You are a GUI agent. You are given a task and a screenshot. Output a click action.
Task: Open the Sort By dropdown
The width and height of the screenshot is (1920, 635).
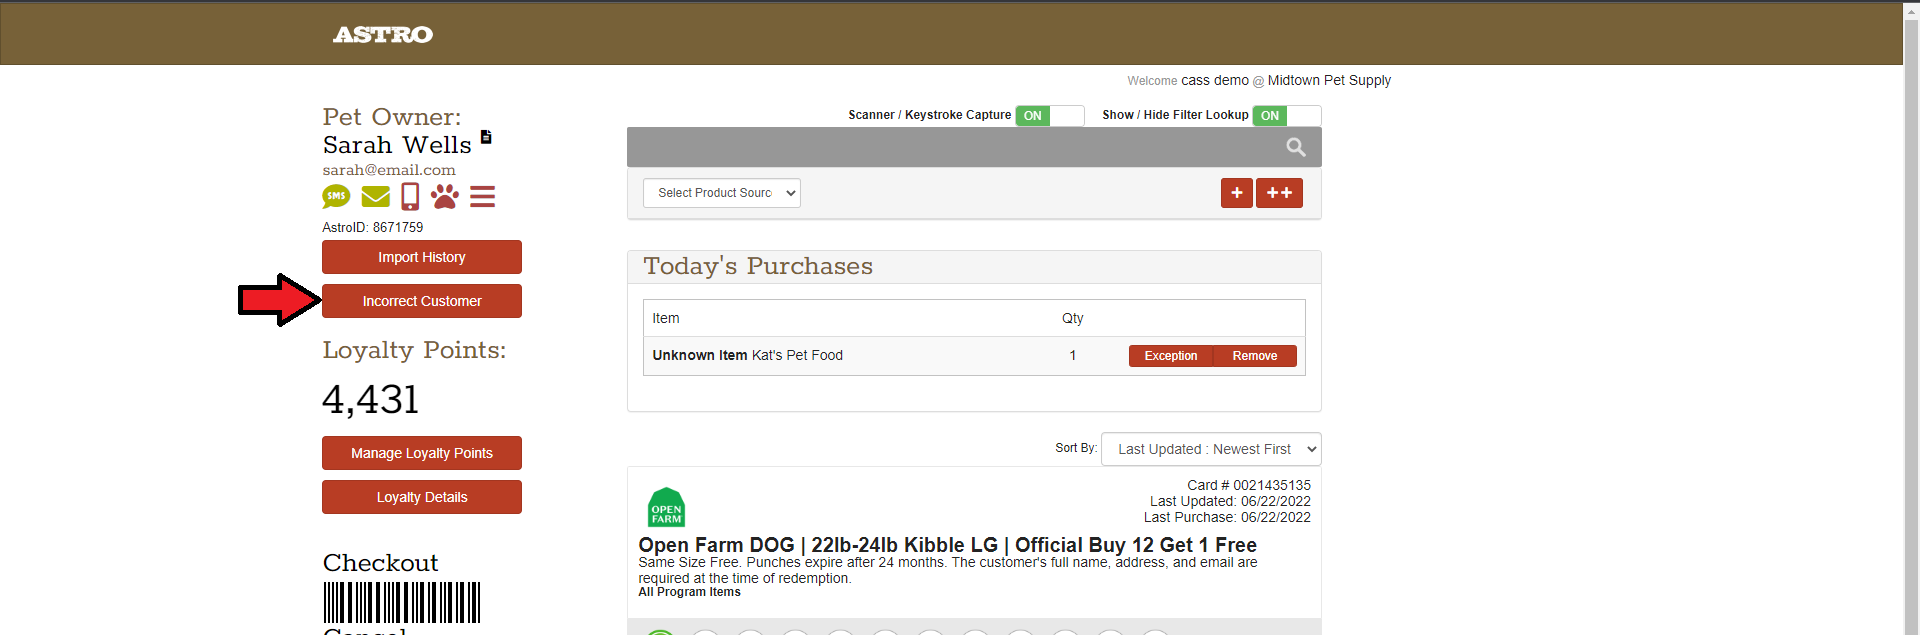point(1210,449)
